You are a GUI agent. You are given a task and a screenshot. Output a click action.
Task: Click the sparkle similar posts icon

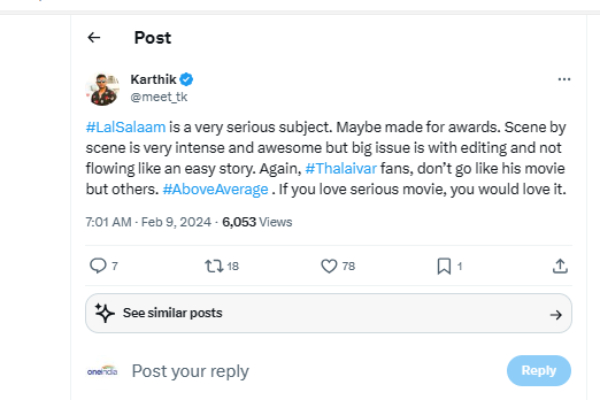tap(104, 313)
